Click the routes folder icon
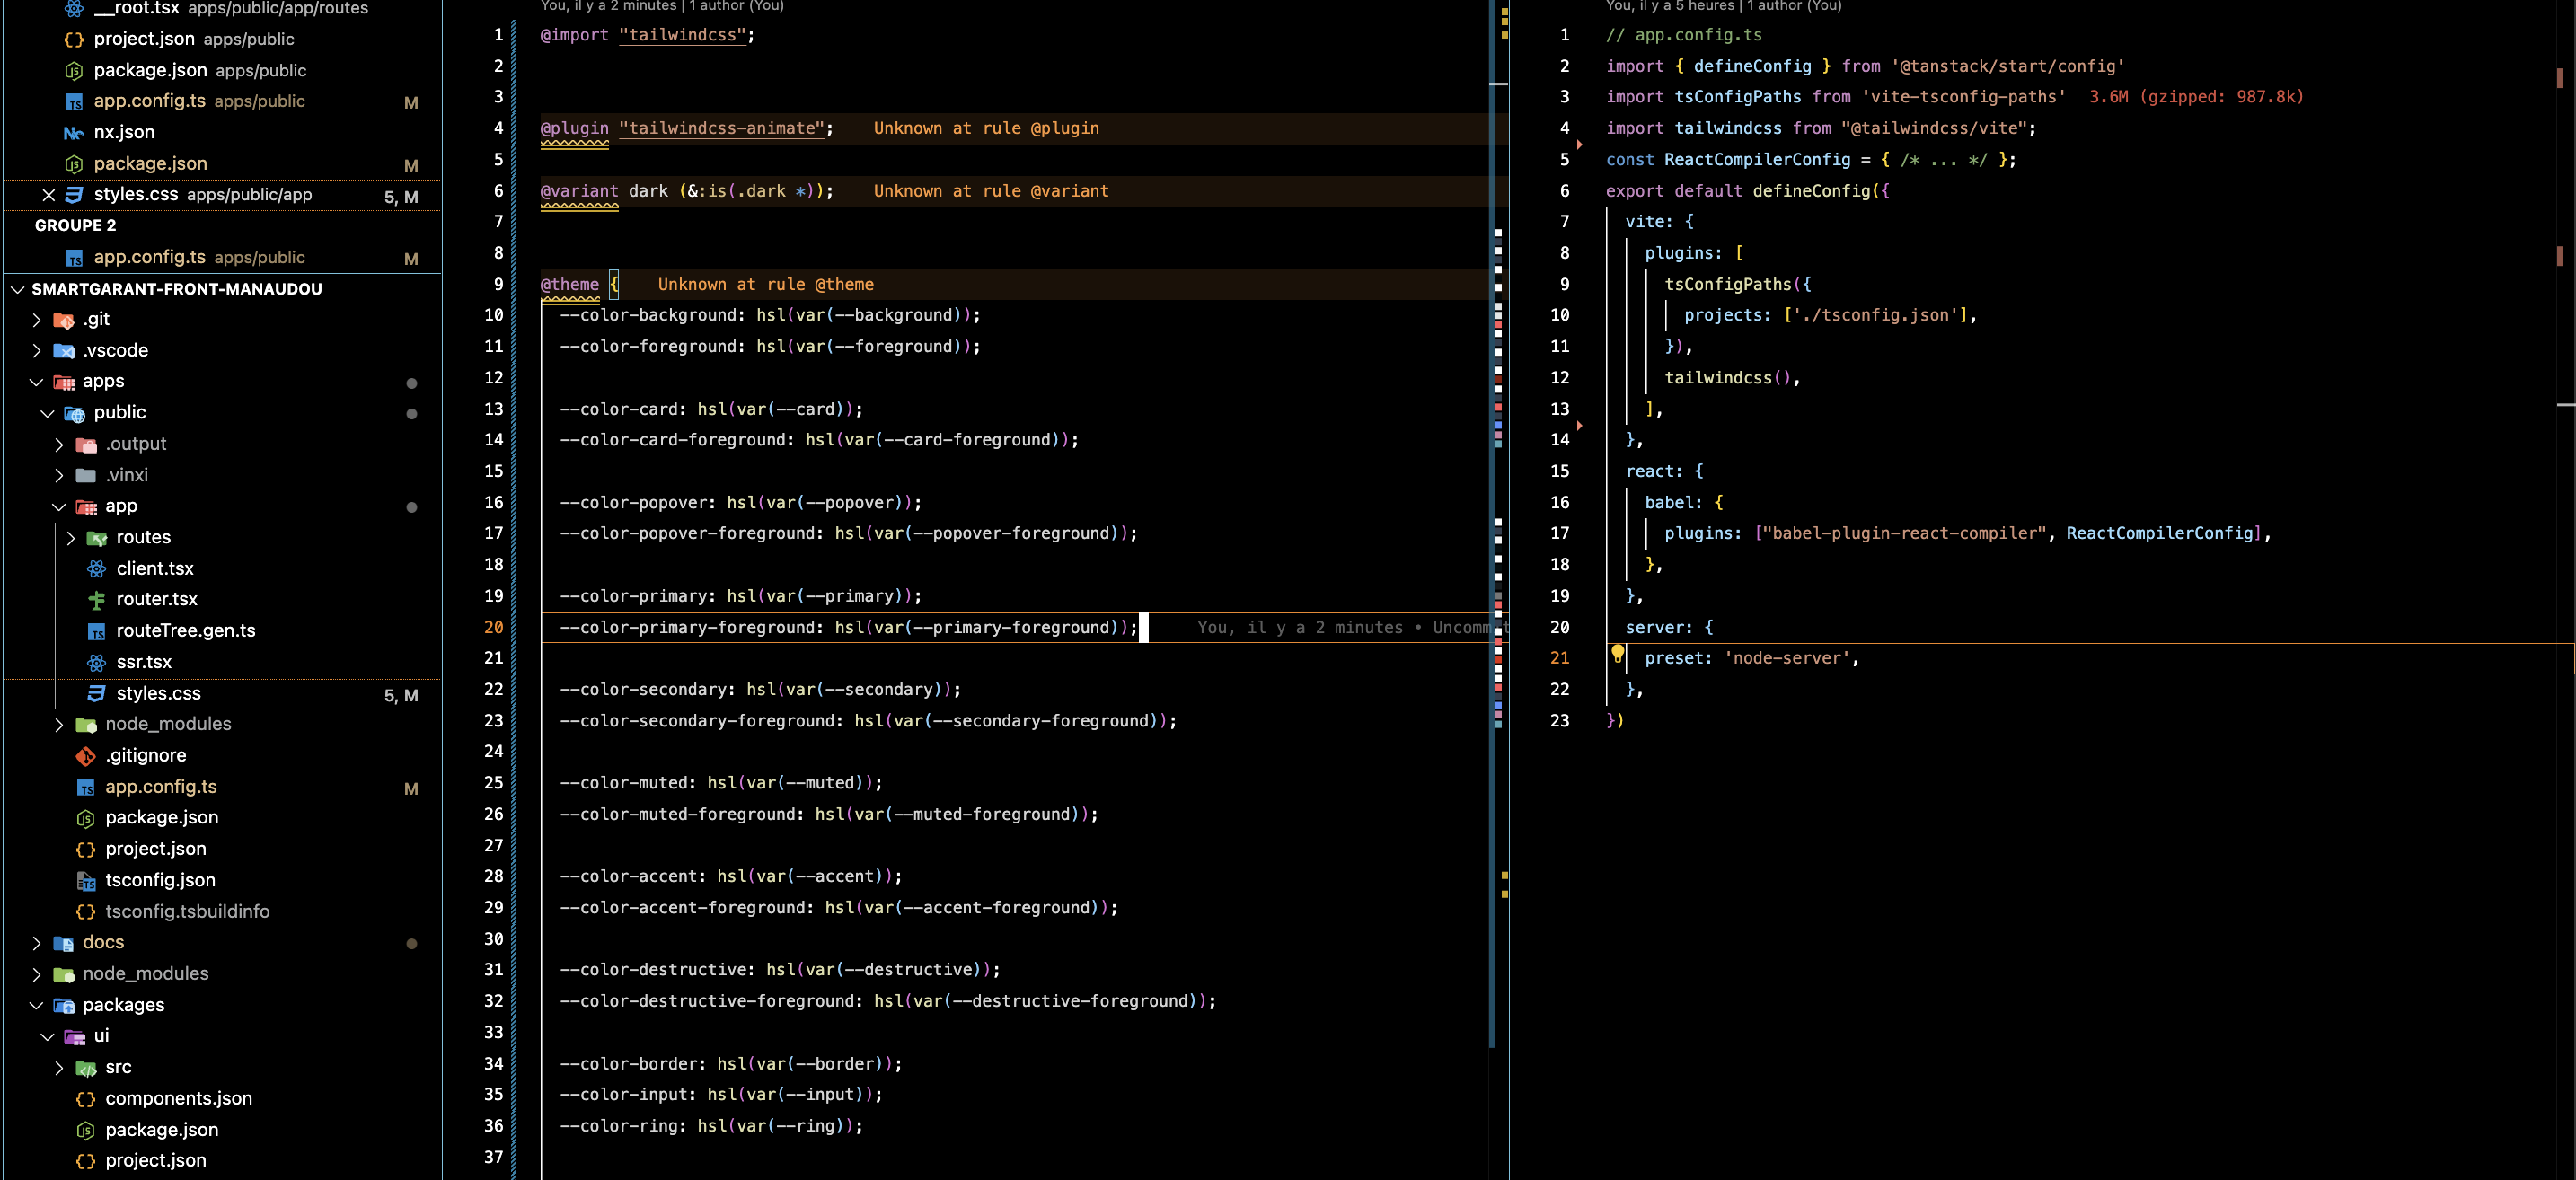Image resolution: width=2576 pixels, height=1180 pixels. click(97, 538)
